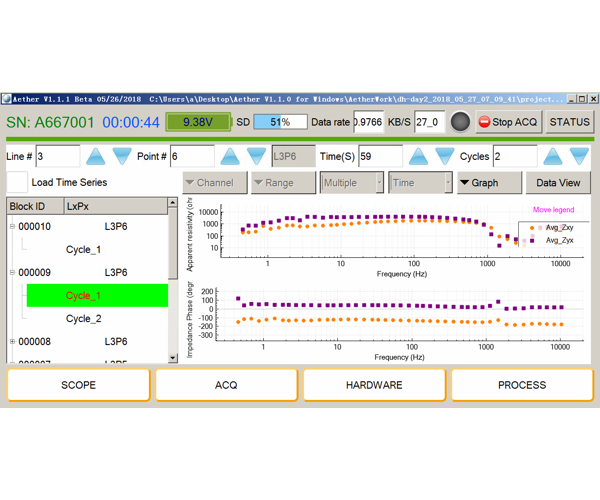Click the Block ID column header

point(35,206)
